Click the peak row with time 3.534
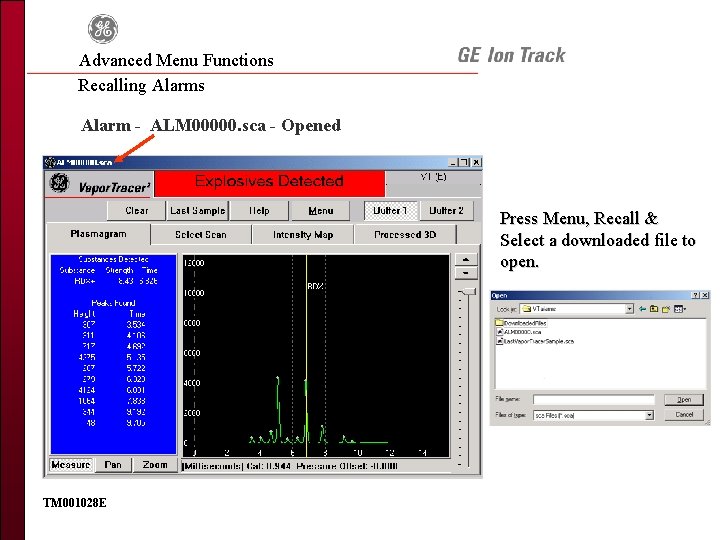The height and width of the screenshot is (540, 720). [x=112, y=325]
